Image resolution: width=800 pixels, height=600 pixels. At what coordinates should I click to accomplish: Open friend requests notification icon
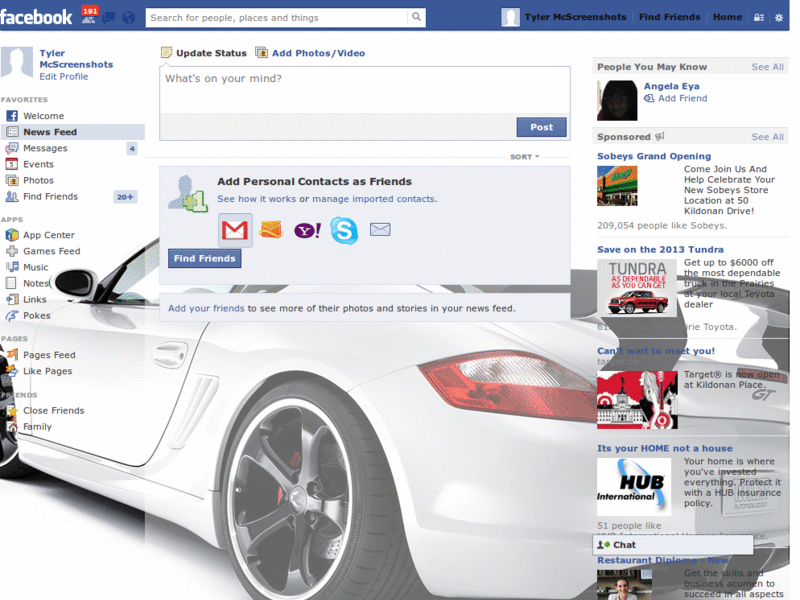88,17
